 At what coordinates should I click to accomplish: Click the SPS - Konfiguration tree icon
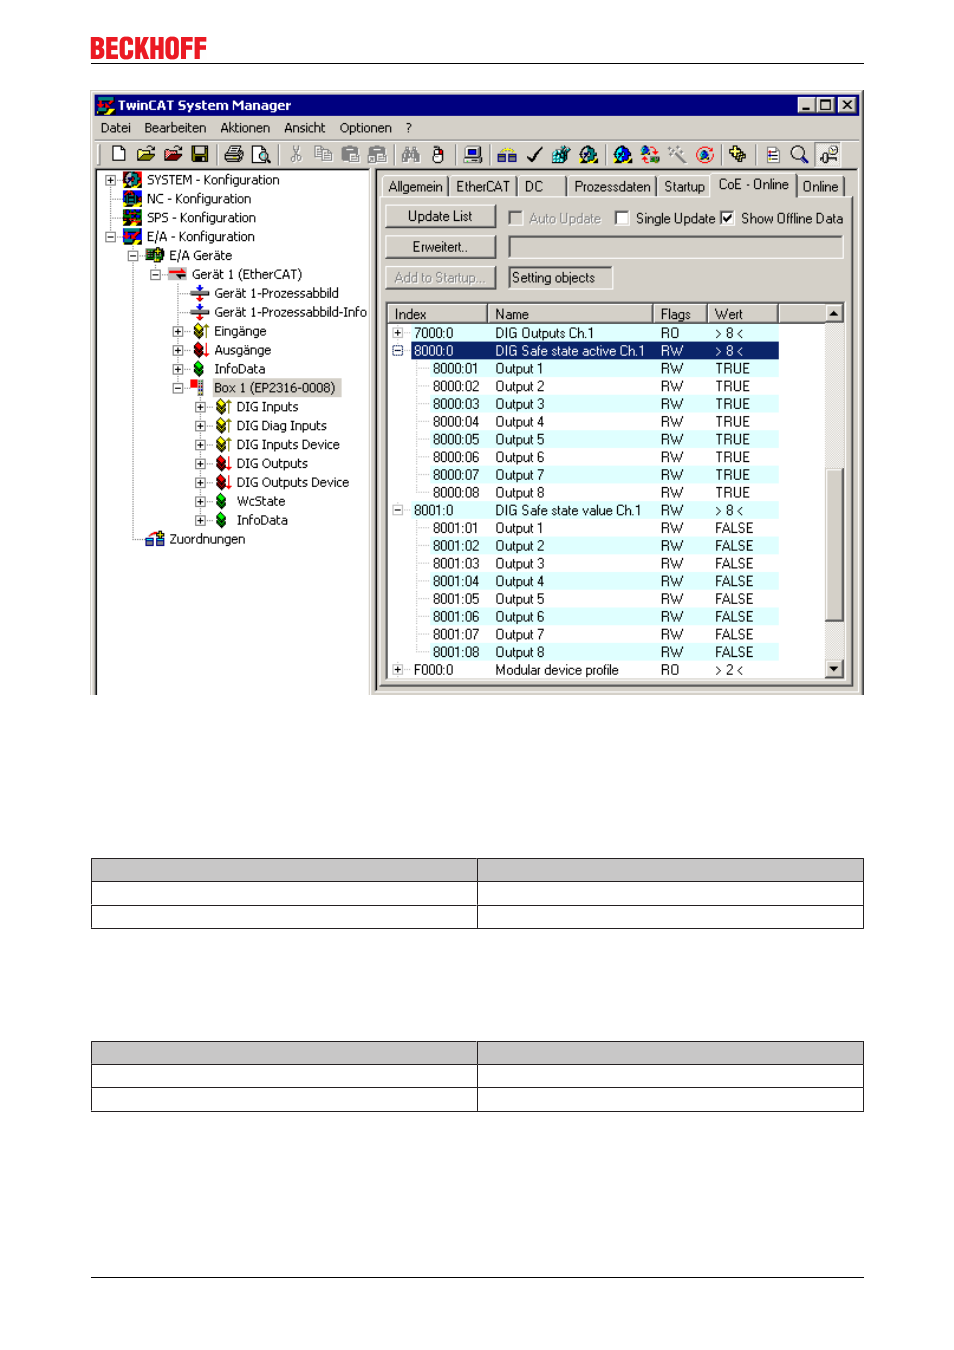coord(132,218)
